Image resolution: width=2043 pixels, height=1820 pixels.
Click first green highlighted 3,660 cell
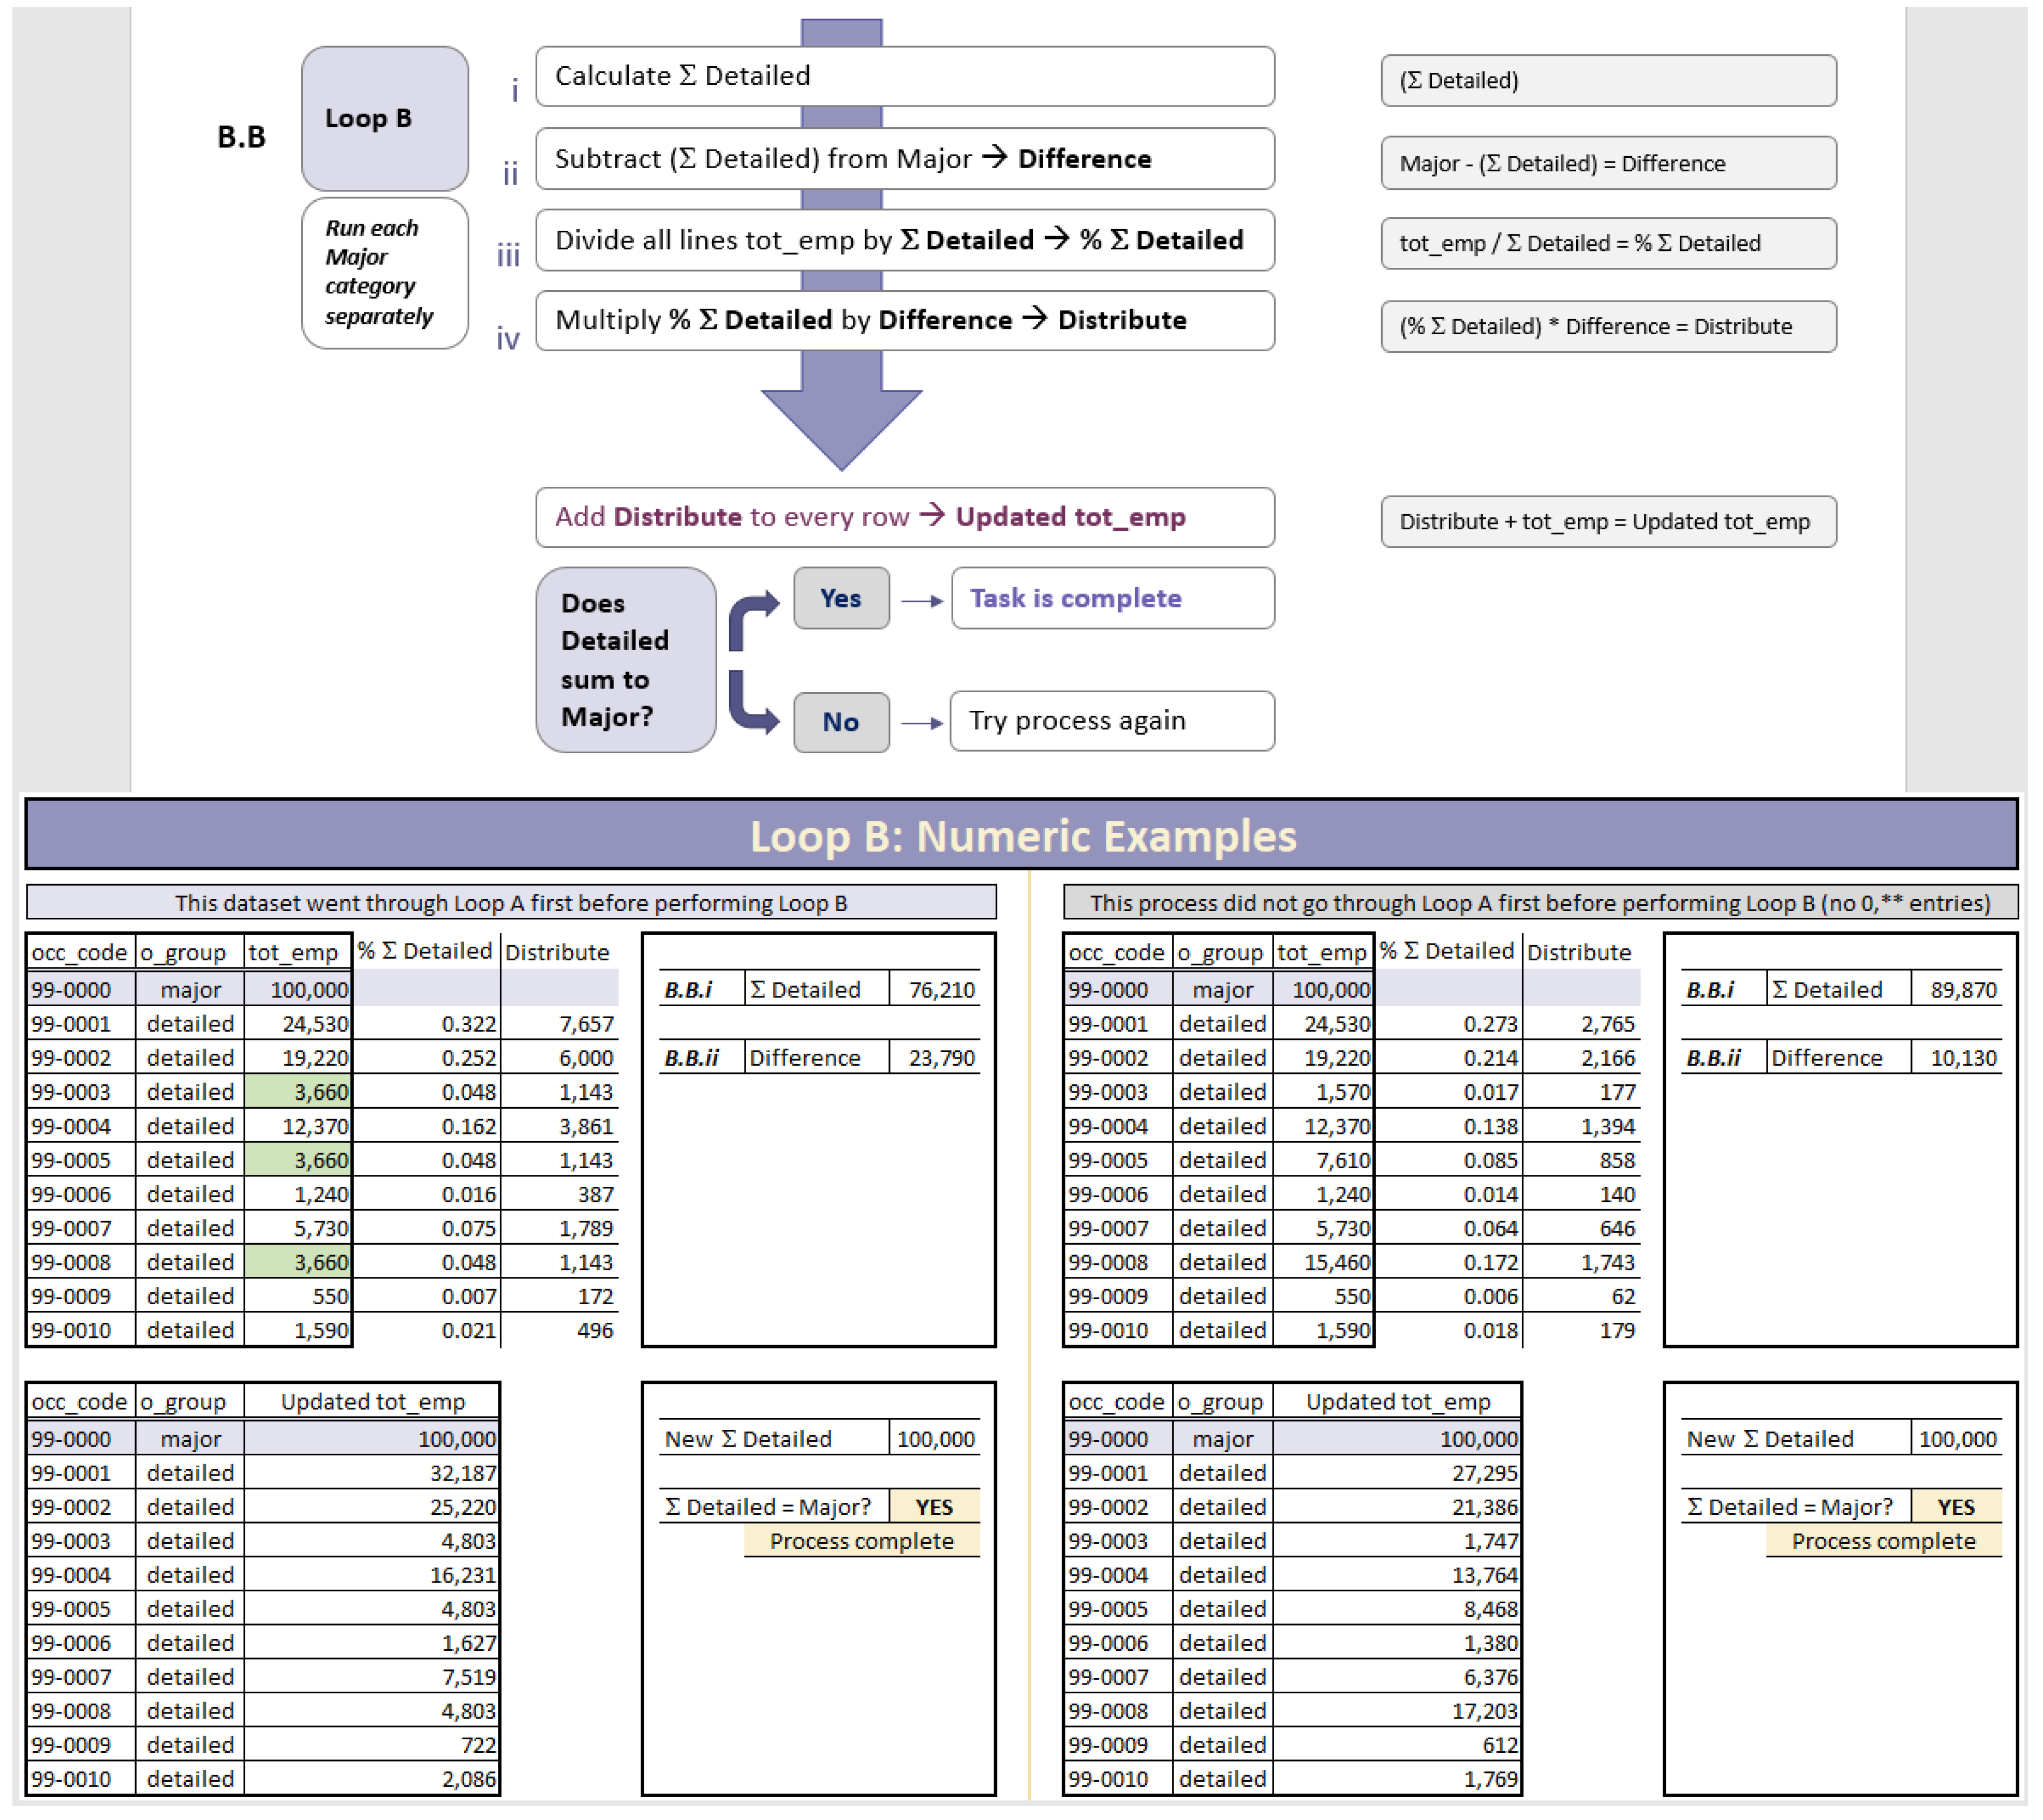[298, 1091]
